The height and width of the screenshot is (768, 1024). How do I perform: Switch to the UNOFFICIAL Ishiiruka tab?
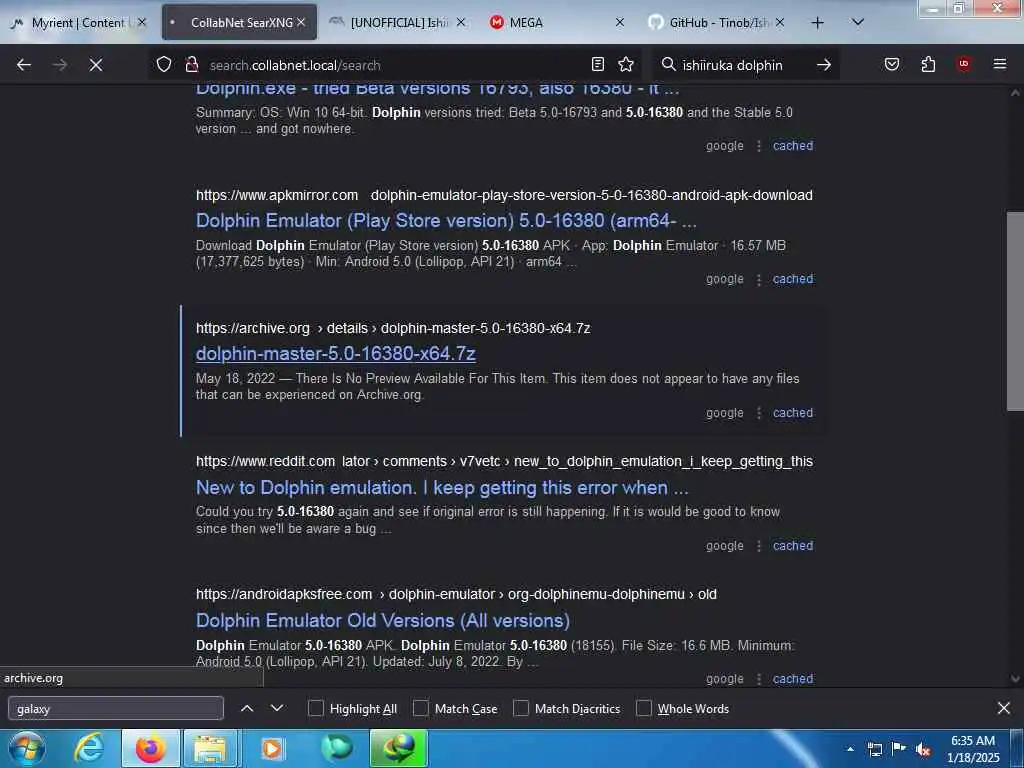coord(398,23)
